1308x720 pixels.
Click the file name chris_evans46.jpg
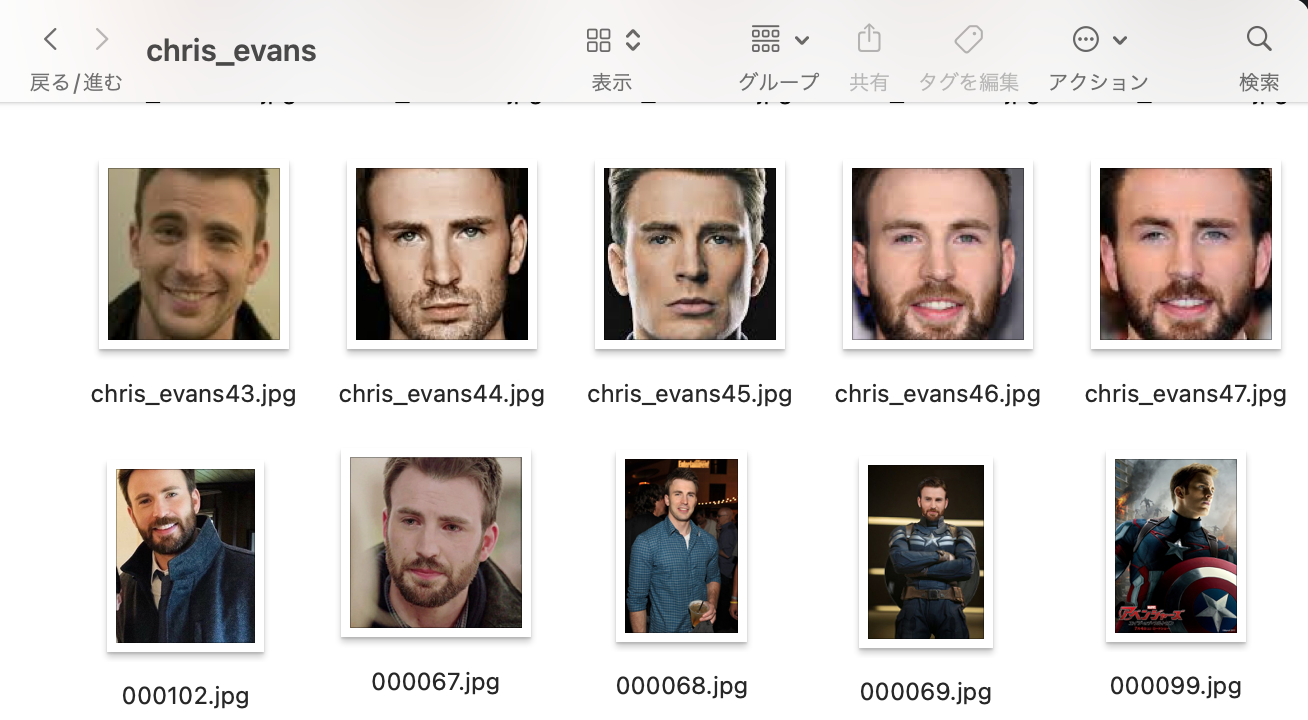938,394
